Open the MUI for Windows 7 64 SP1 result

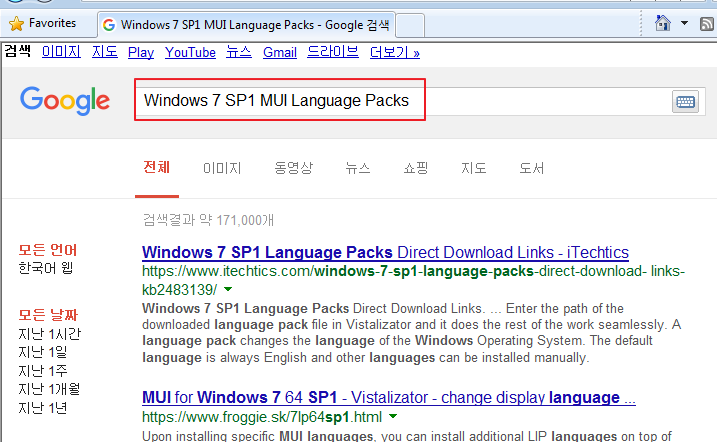[389, 397]
